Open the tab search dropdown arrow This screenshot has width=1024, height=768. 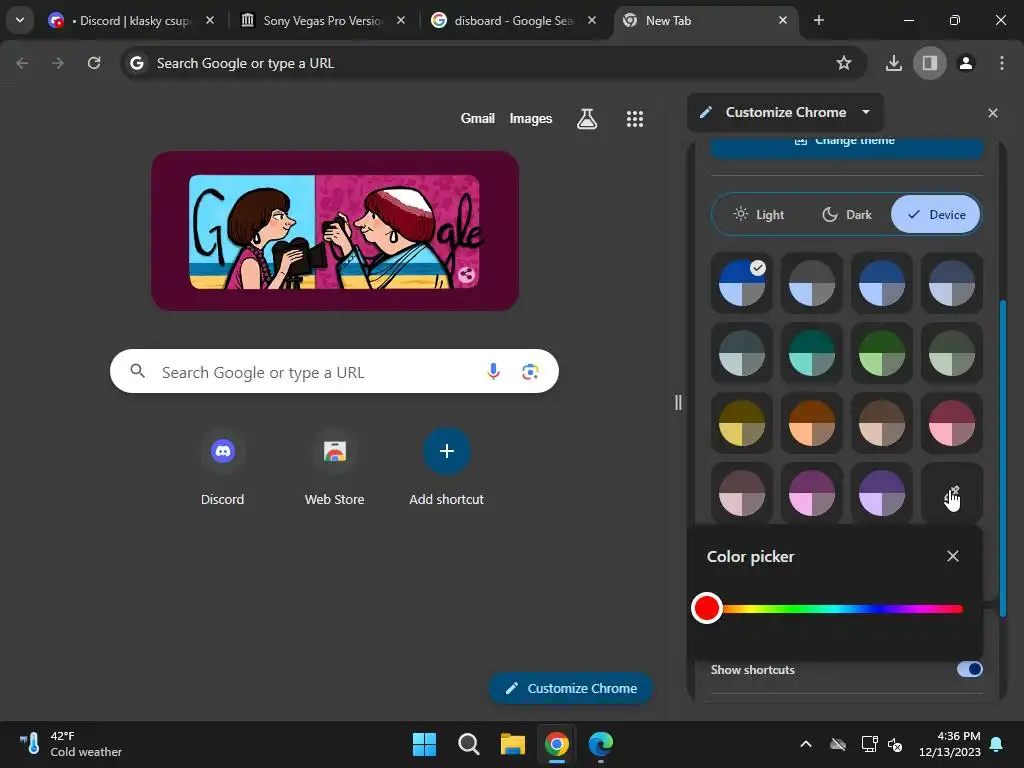click(20, 20)
